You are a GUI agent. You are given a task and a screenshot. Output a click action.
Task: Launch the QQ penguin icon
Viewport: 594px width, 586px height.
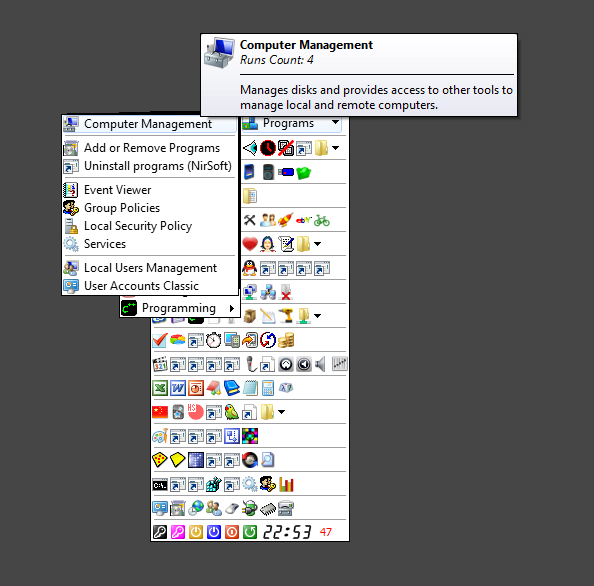tap(250, 268)
